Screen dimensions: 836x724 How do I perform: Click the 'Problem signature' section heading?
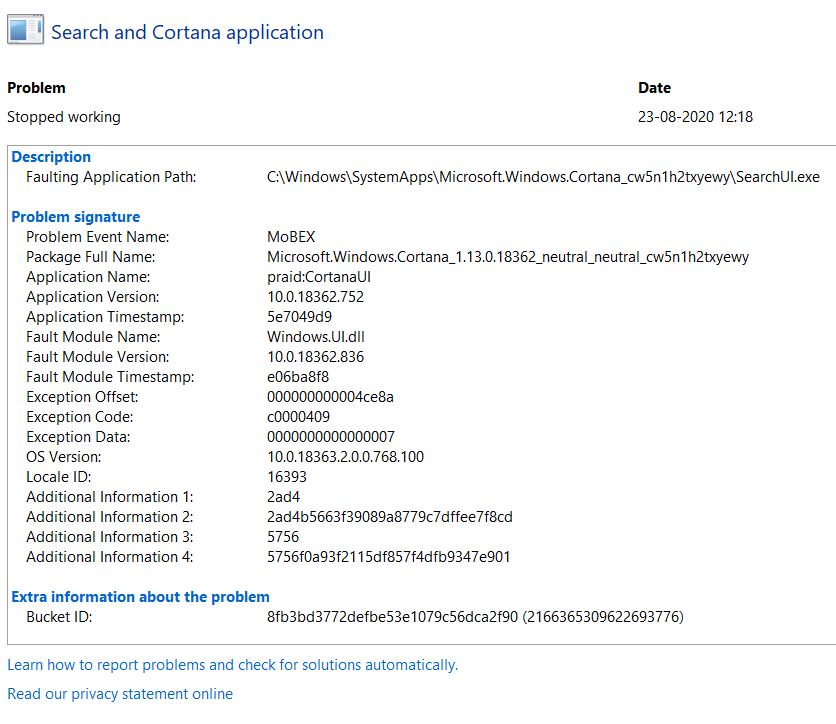[x=76, y=217]
